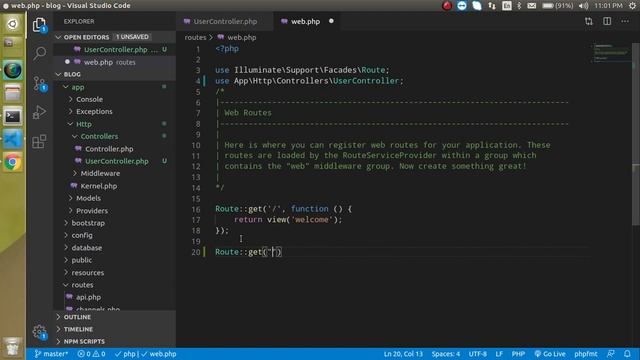Image resolution: width=640 pixels, height=360 pixels.
Task: Select the web.php editor tab
Action: (305, 21)
